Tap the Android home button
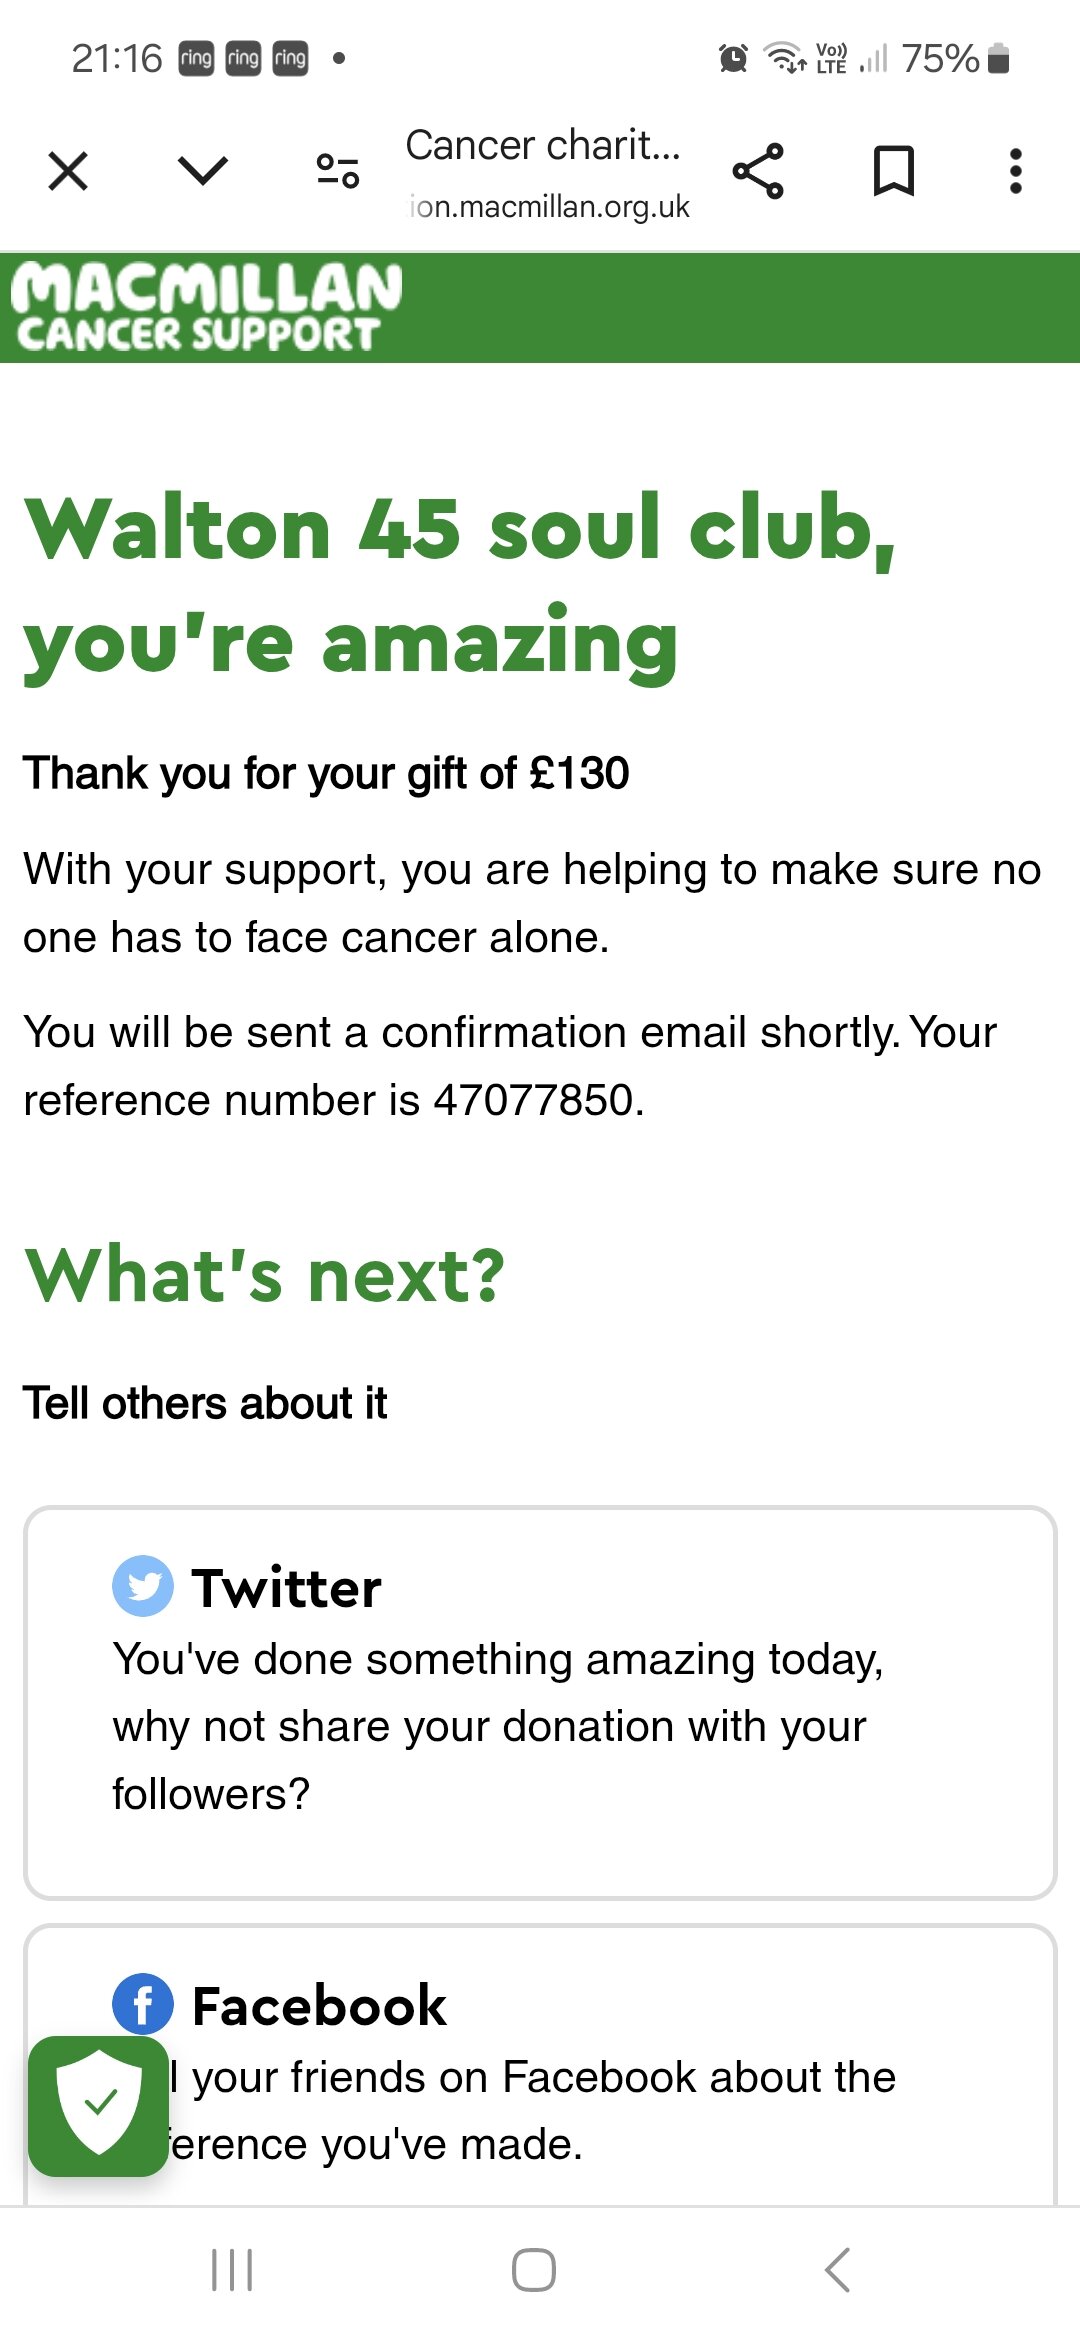Viewport: 1080px width, 2340px height. 534,2270
